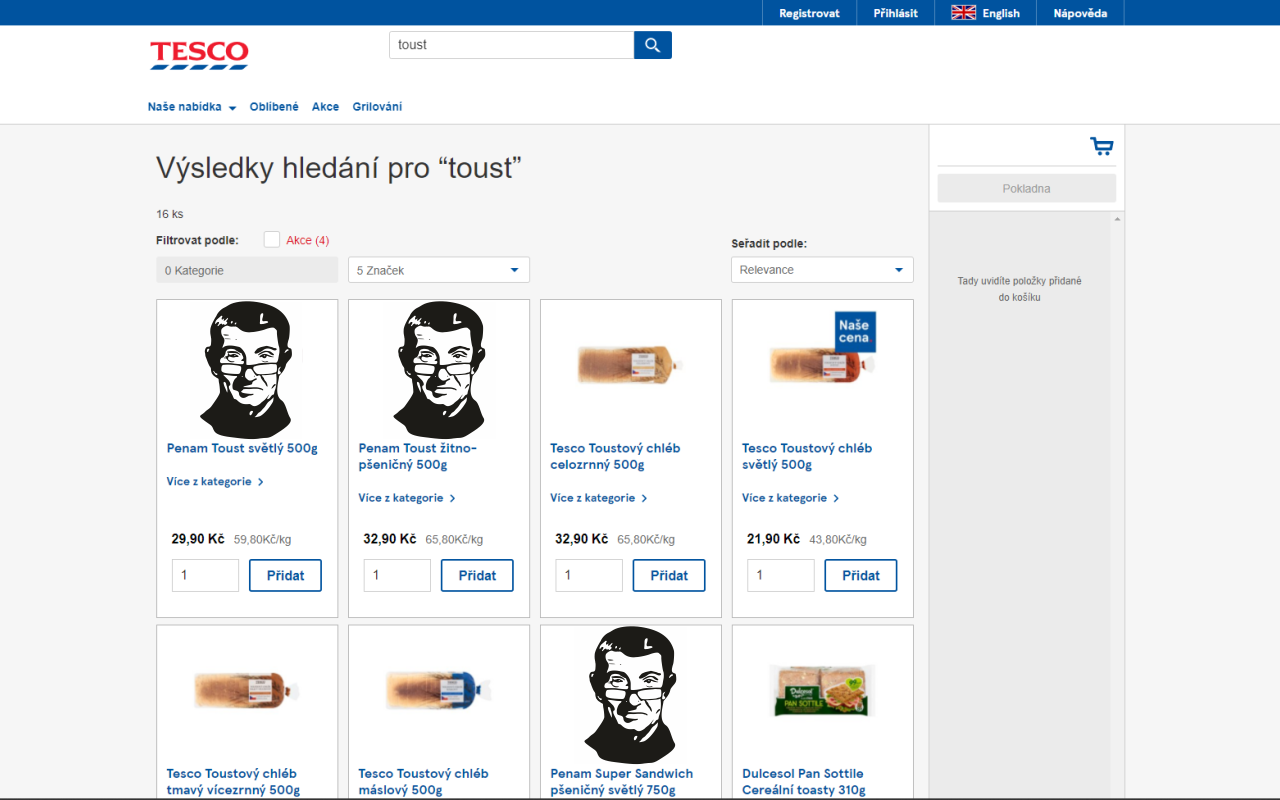
Task: Toggle the Akce (4) filter checkbox
Action: click(x=272, y=240)
